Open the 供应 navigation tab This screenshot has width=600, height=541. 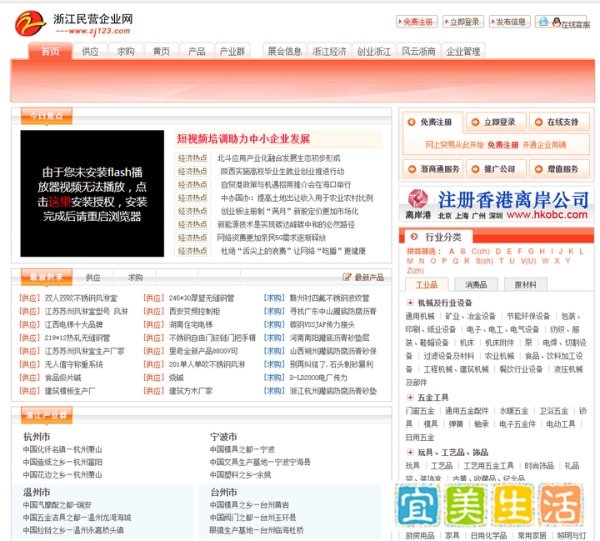(x=90, y=51)
